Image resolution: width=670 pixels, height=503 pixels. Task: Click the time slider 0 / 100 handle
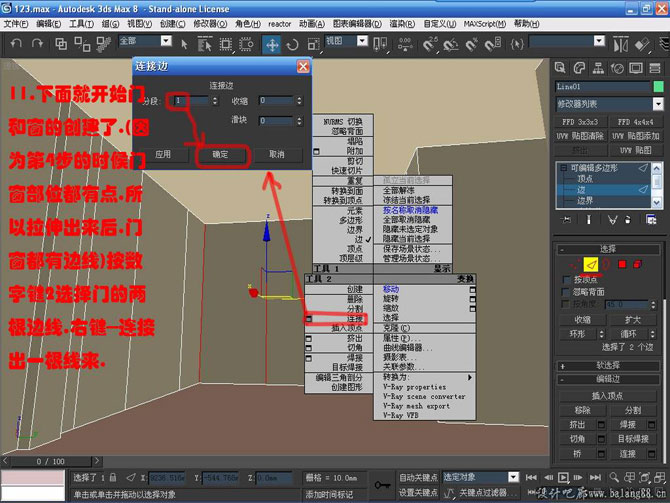(51, 462)
